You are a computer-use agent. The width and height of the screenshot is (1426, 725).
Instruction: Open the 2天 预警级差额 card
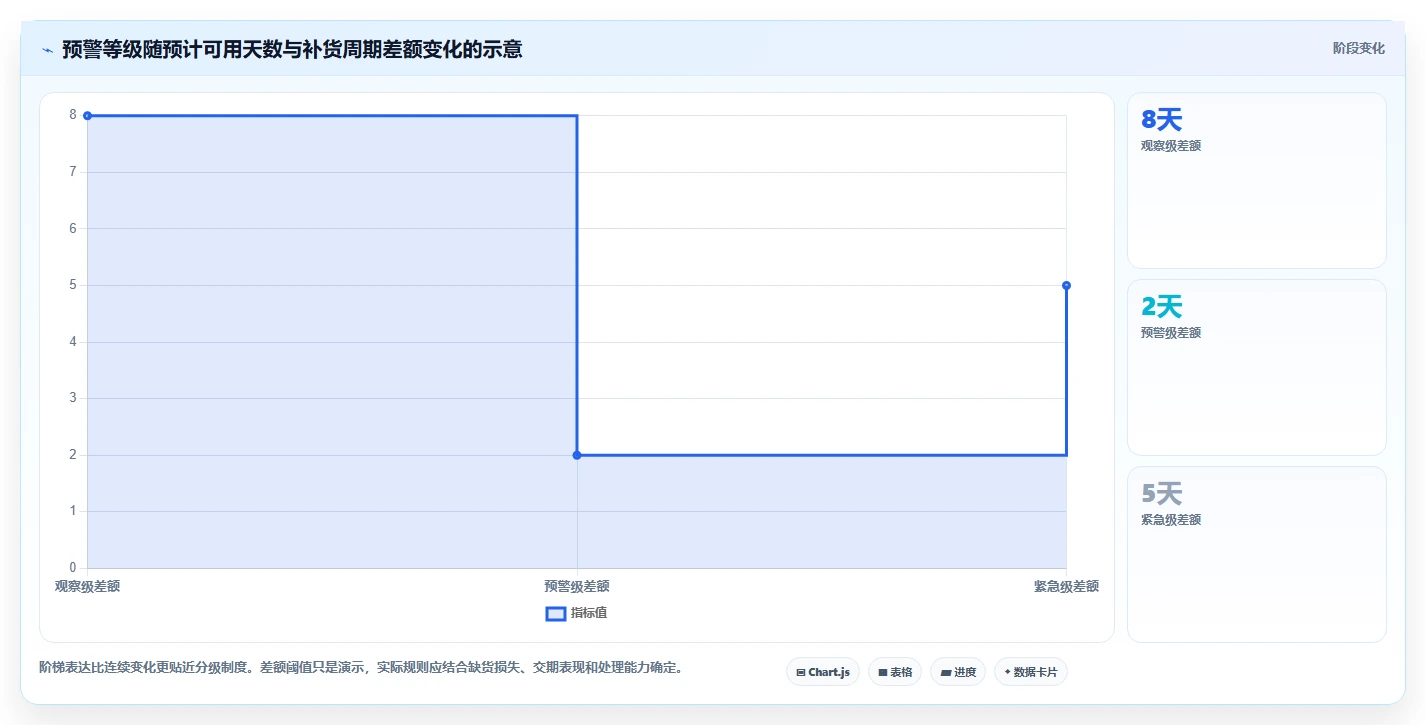tap(1257, 368)
